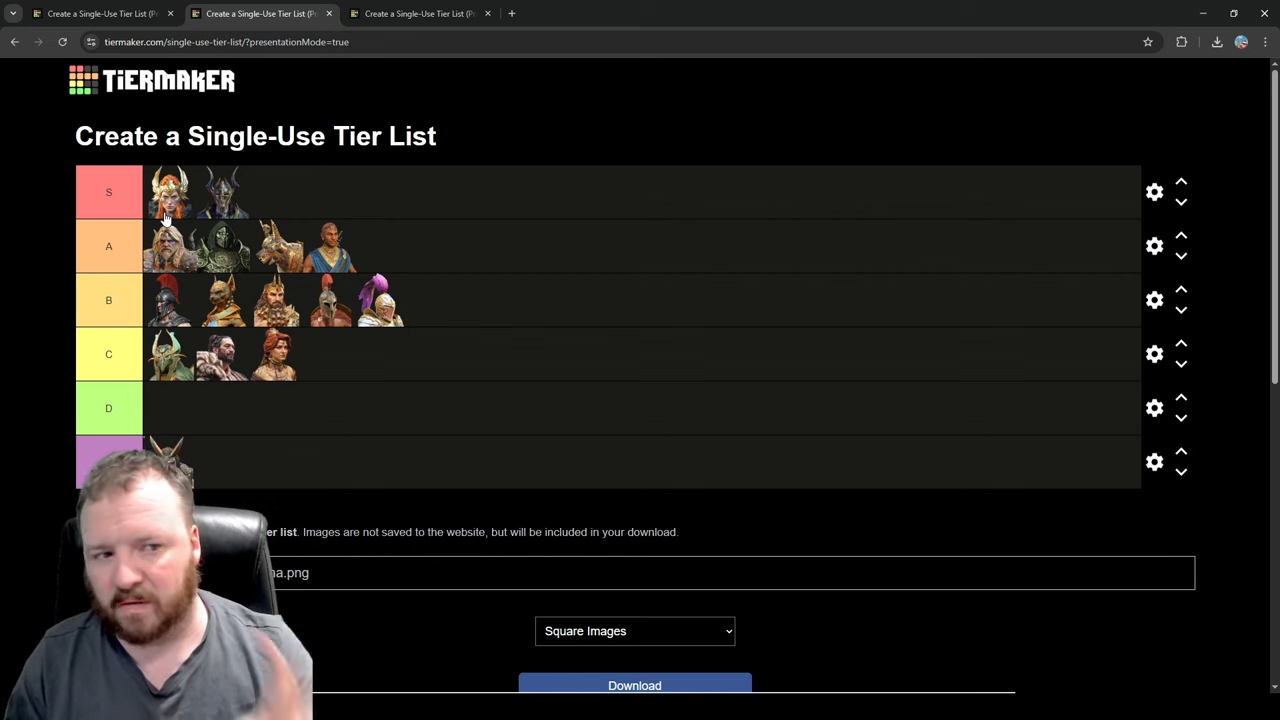This screenshot has height=720, width=1280.
Task: Switch to the first browser tab
Action: tap(100, 13)
